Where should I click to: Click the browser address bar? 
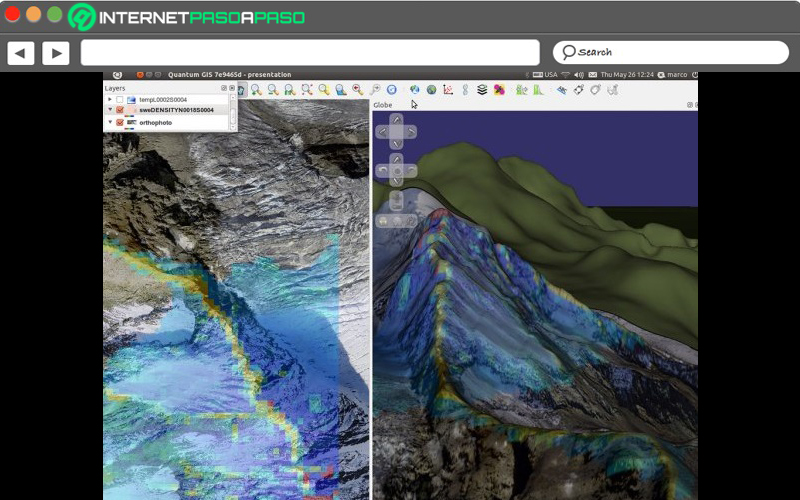tap(310, 53)
